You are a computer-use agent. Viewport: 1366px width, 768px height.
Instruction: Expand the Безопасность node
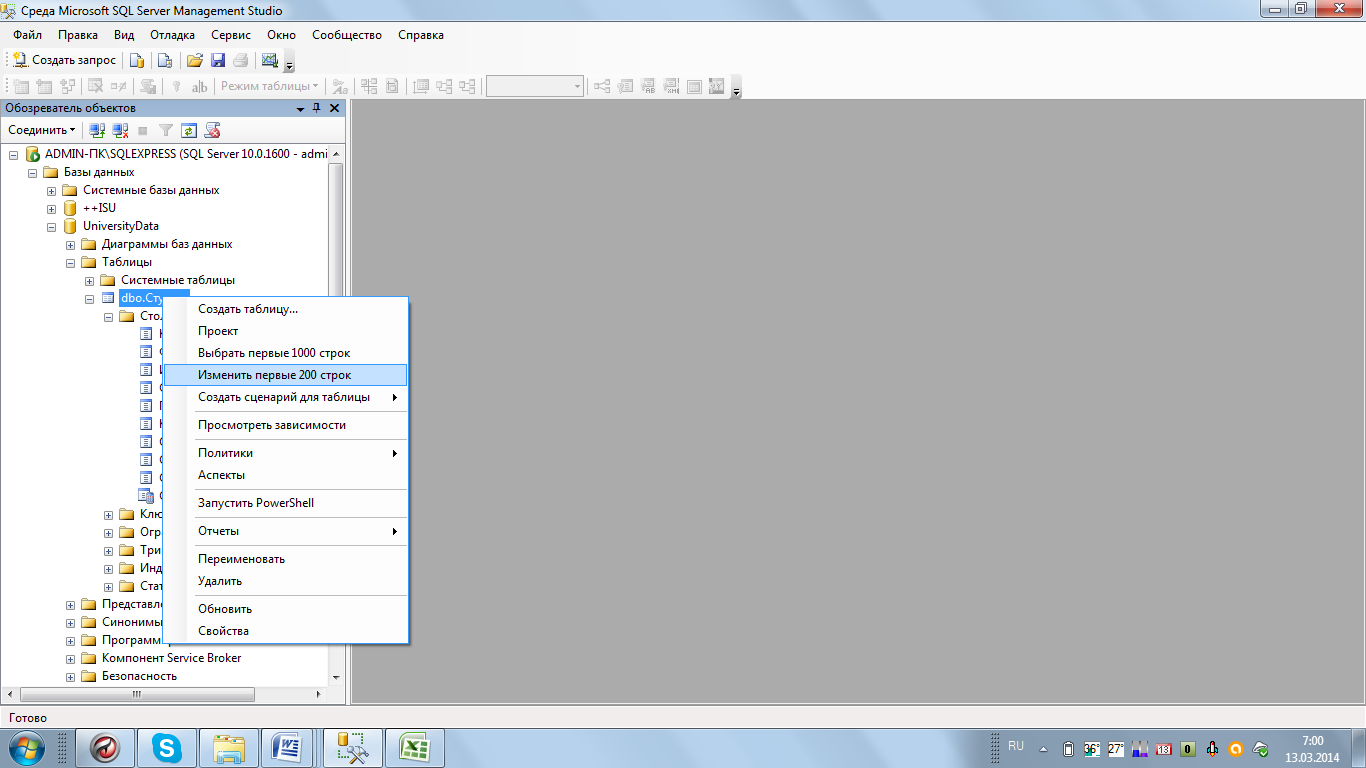(71, 676)
